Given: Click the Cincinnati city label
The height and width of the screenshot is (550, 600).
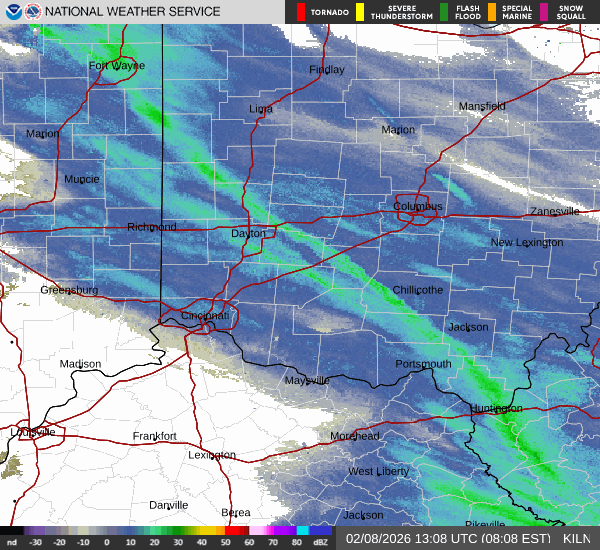Looking at the screenshot, I should click(x=205, y=316).
